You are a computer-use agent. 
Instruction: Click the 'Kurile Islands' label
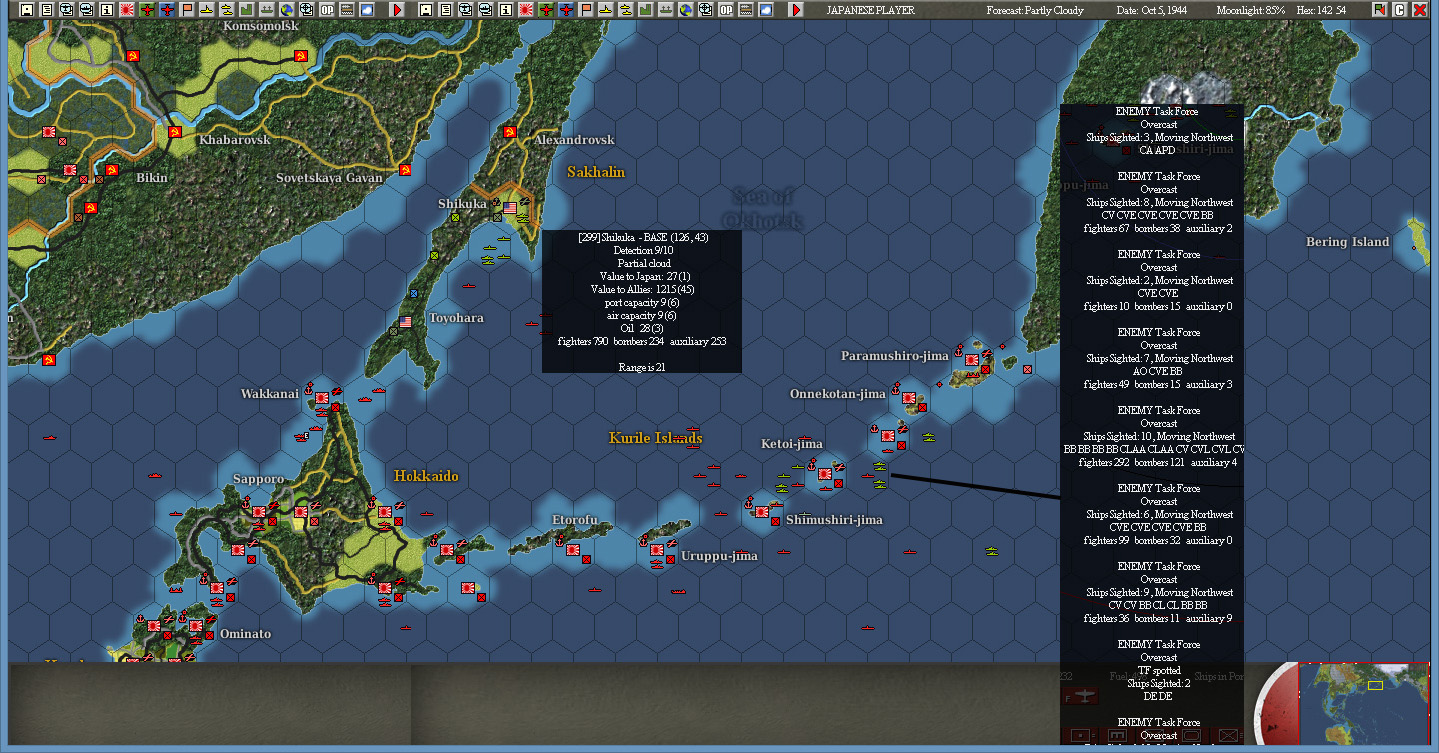pos(656,438)
